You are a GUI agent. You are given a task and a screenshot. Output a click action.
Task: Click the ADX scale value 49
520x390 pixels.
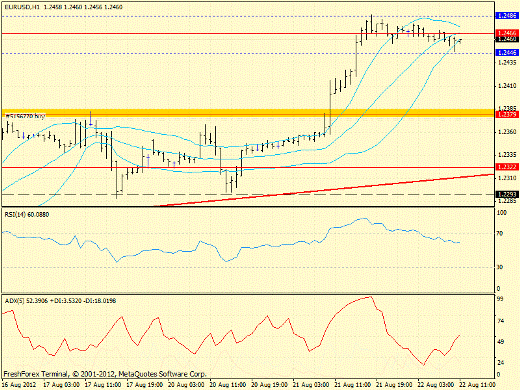(500, 342)
